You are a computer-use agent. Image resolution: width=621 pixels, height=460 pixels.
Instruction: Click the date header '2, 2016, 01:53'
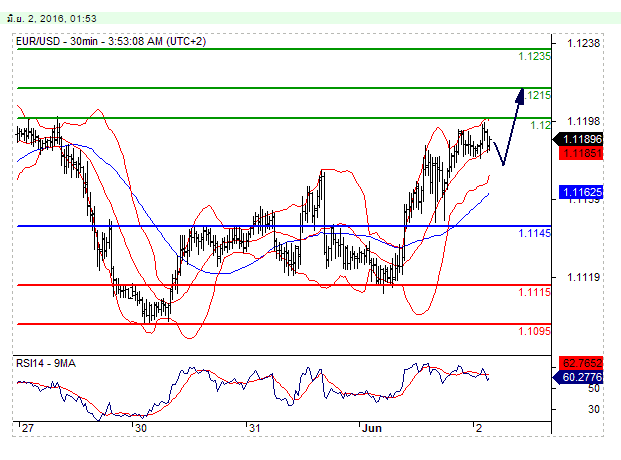pyautogui.click(x=62, y=19)
